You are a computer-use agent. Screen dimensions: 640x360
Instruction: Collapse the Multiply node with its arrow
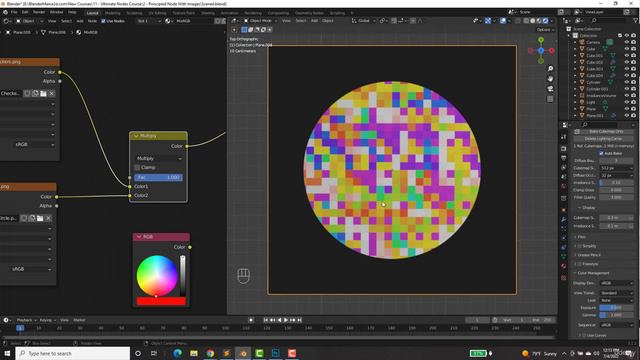pyautogui.click(x=136, y=136)
